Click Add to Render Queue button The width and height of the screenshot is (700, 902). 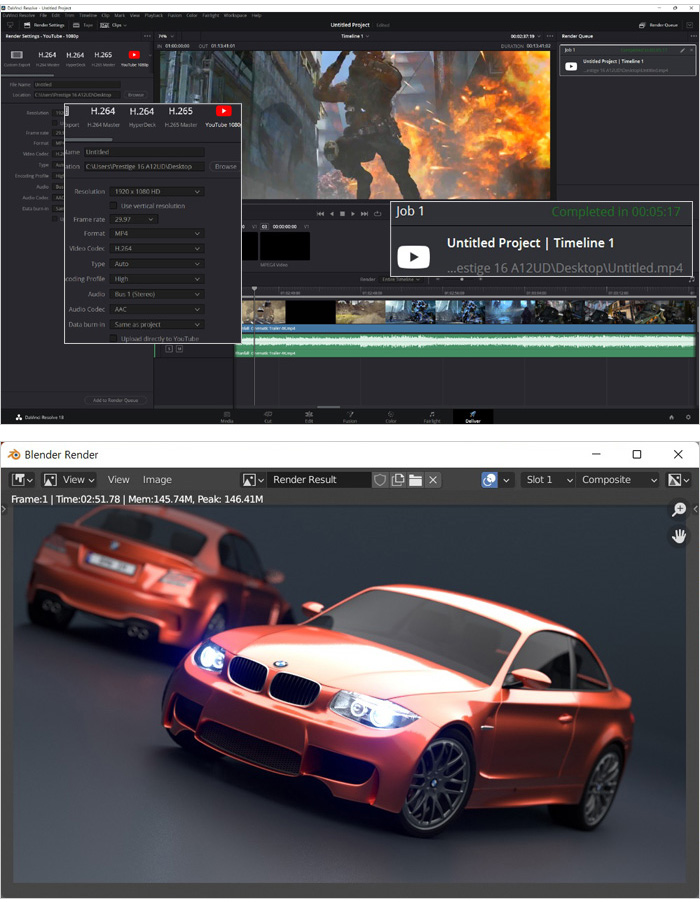point(116,400)
